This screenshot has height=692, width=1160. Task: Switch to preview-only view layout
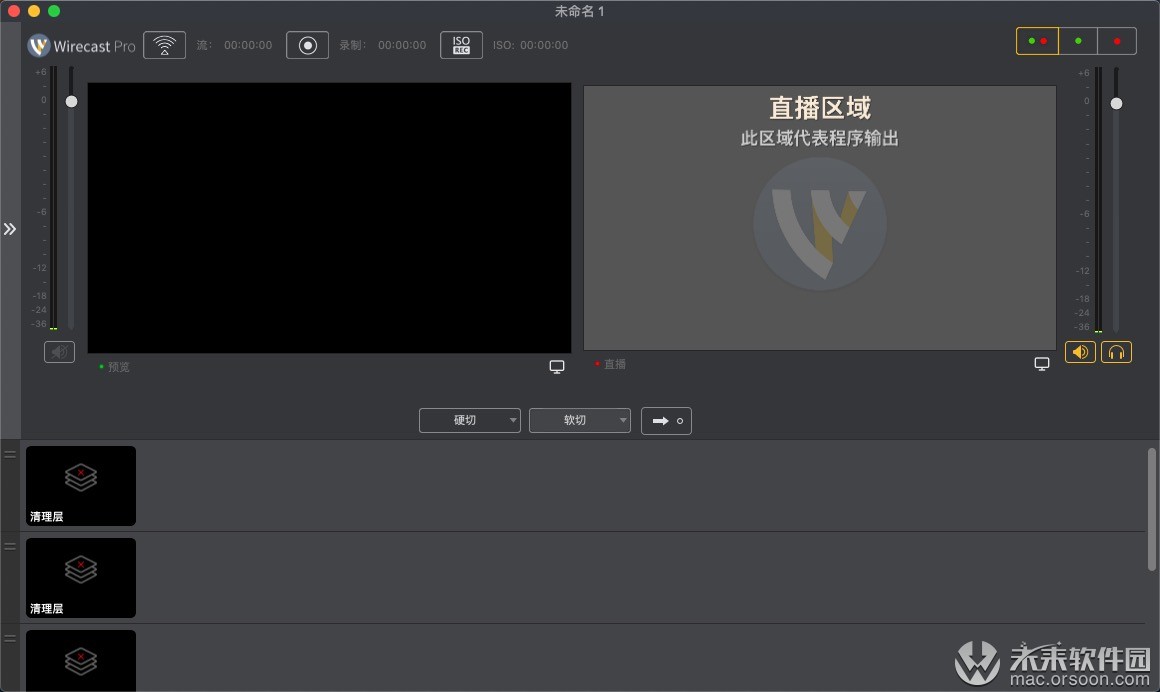1078,41
